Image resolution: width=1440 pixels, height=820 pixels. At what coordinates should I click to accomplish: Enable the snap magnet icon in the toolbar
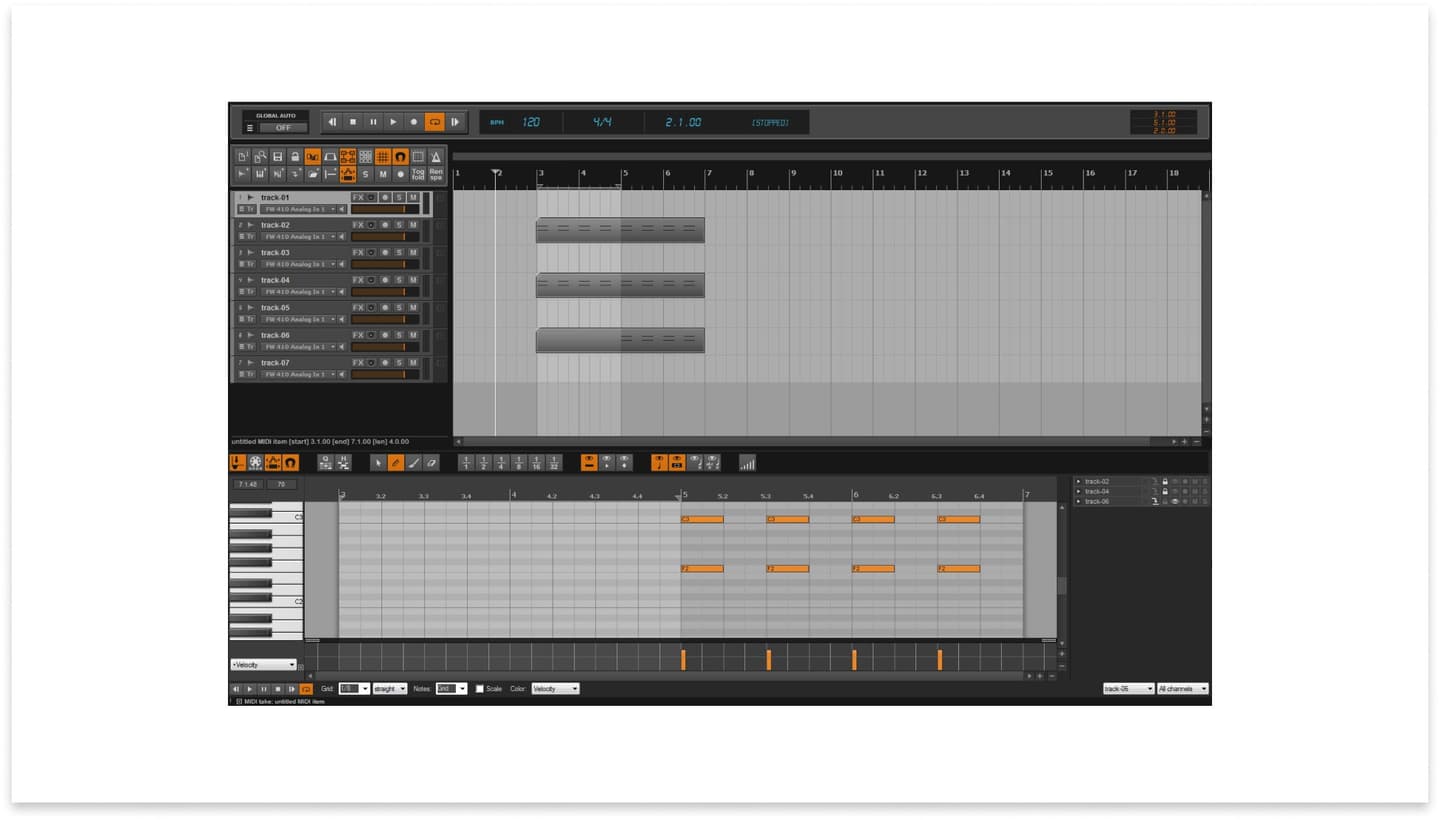pos(401,158)
